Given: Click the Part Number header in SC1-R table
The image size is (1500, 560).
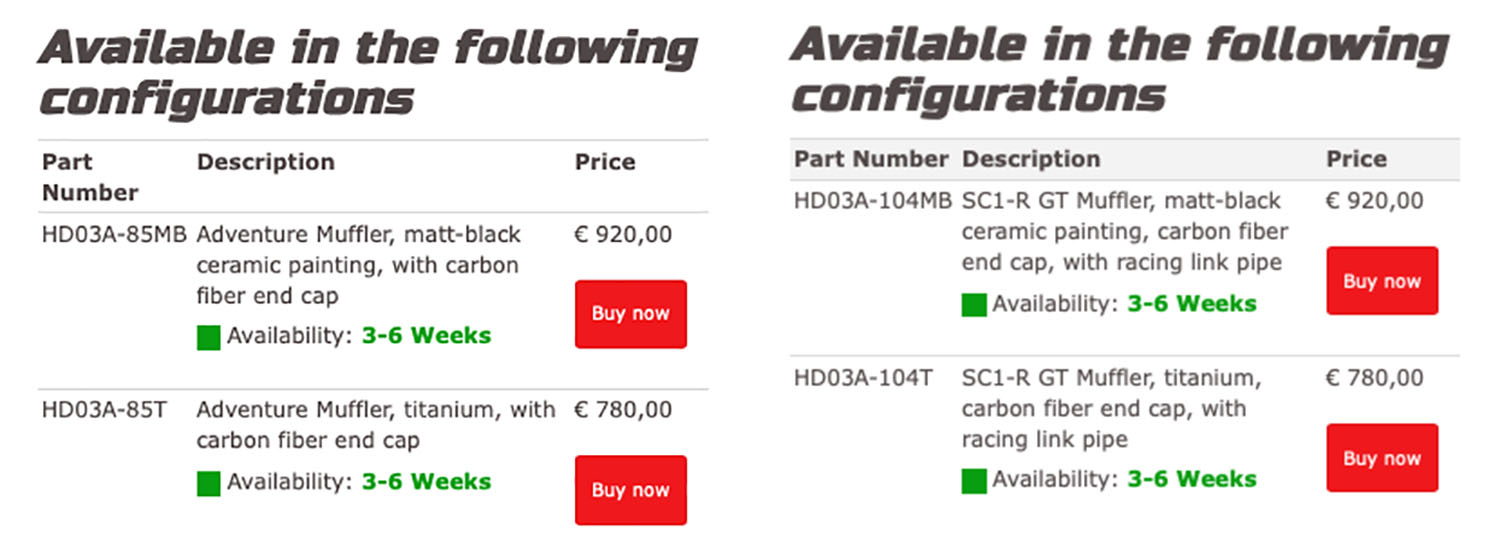Looking at the screenshot, I should pos(871,159).
